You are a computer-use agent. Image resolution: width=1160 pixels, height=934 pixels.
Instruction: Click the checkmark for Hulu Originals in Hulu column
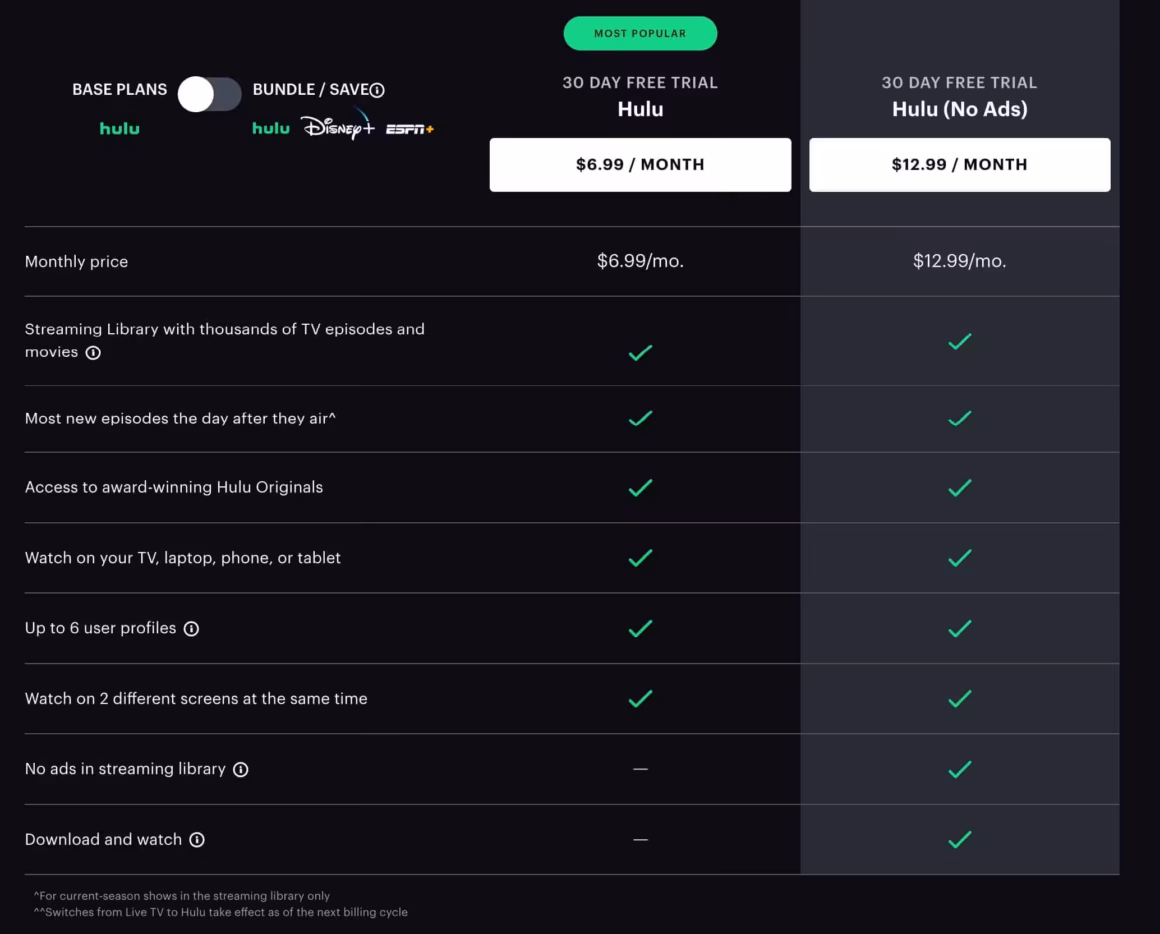point(640,488)
